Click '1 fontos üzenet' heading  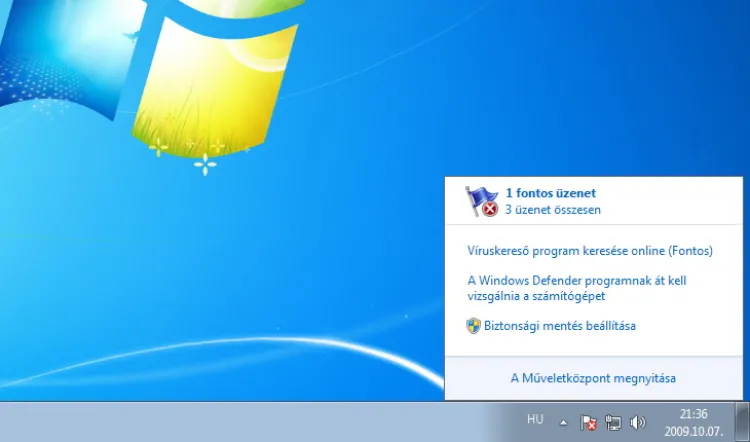click(551, 193)
